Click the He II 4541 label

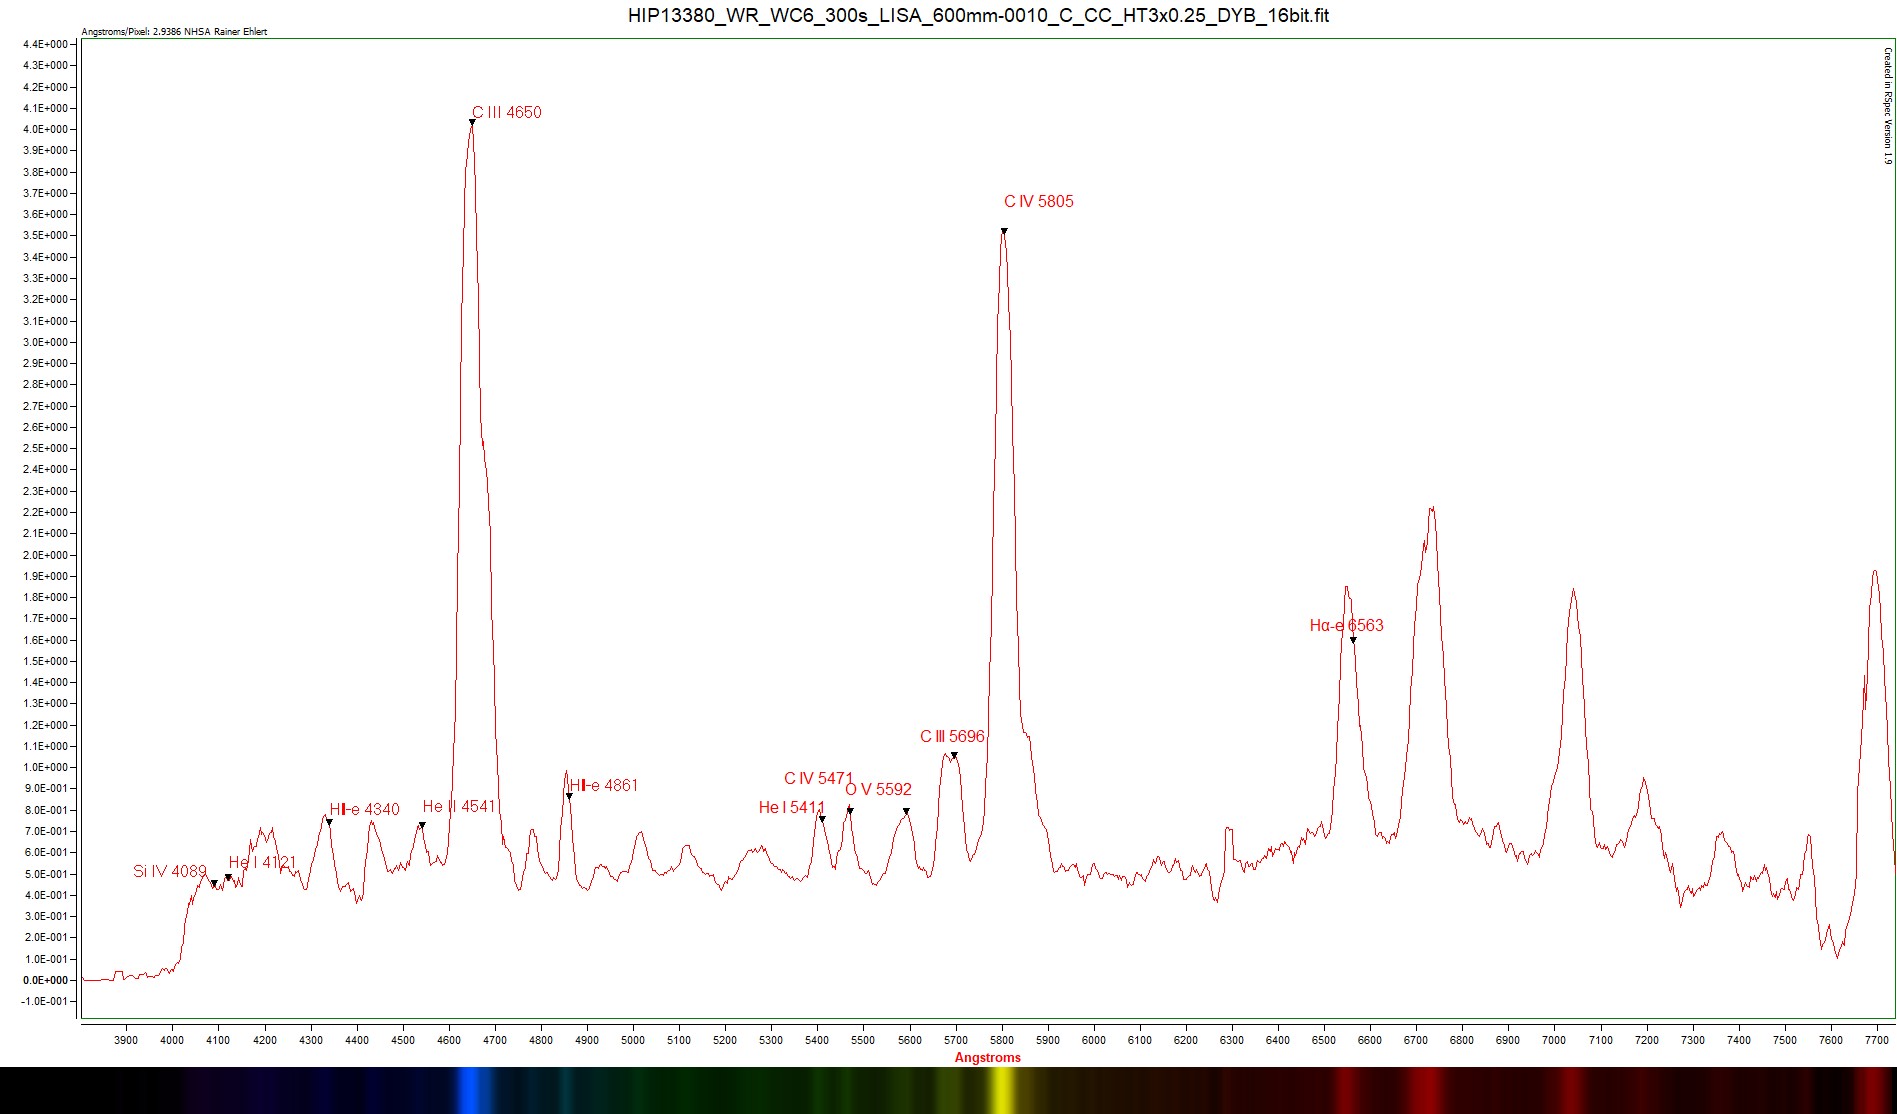(458, 806)
